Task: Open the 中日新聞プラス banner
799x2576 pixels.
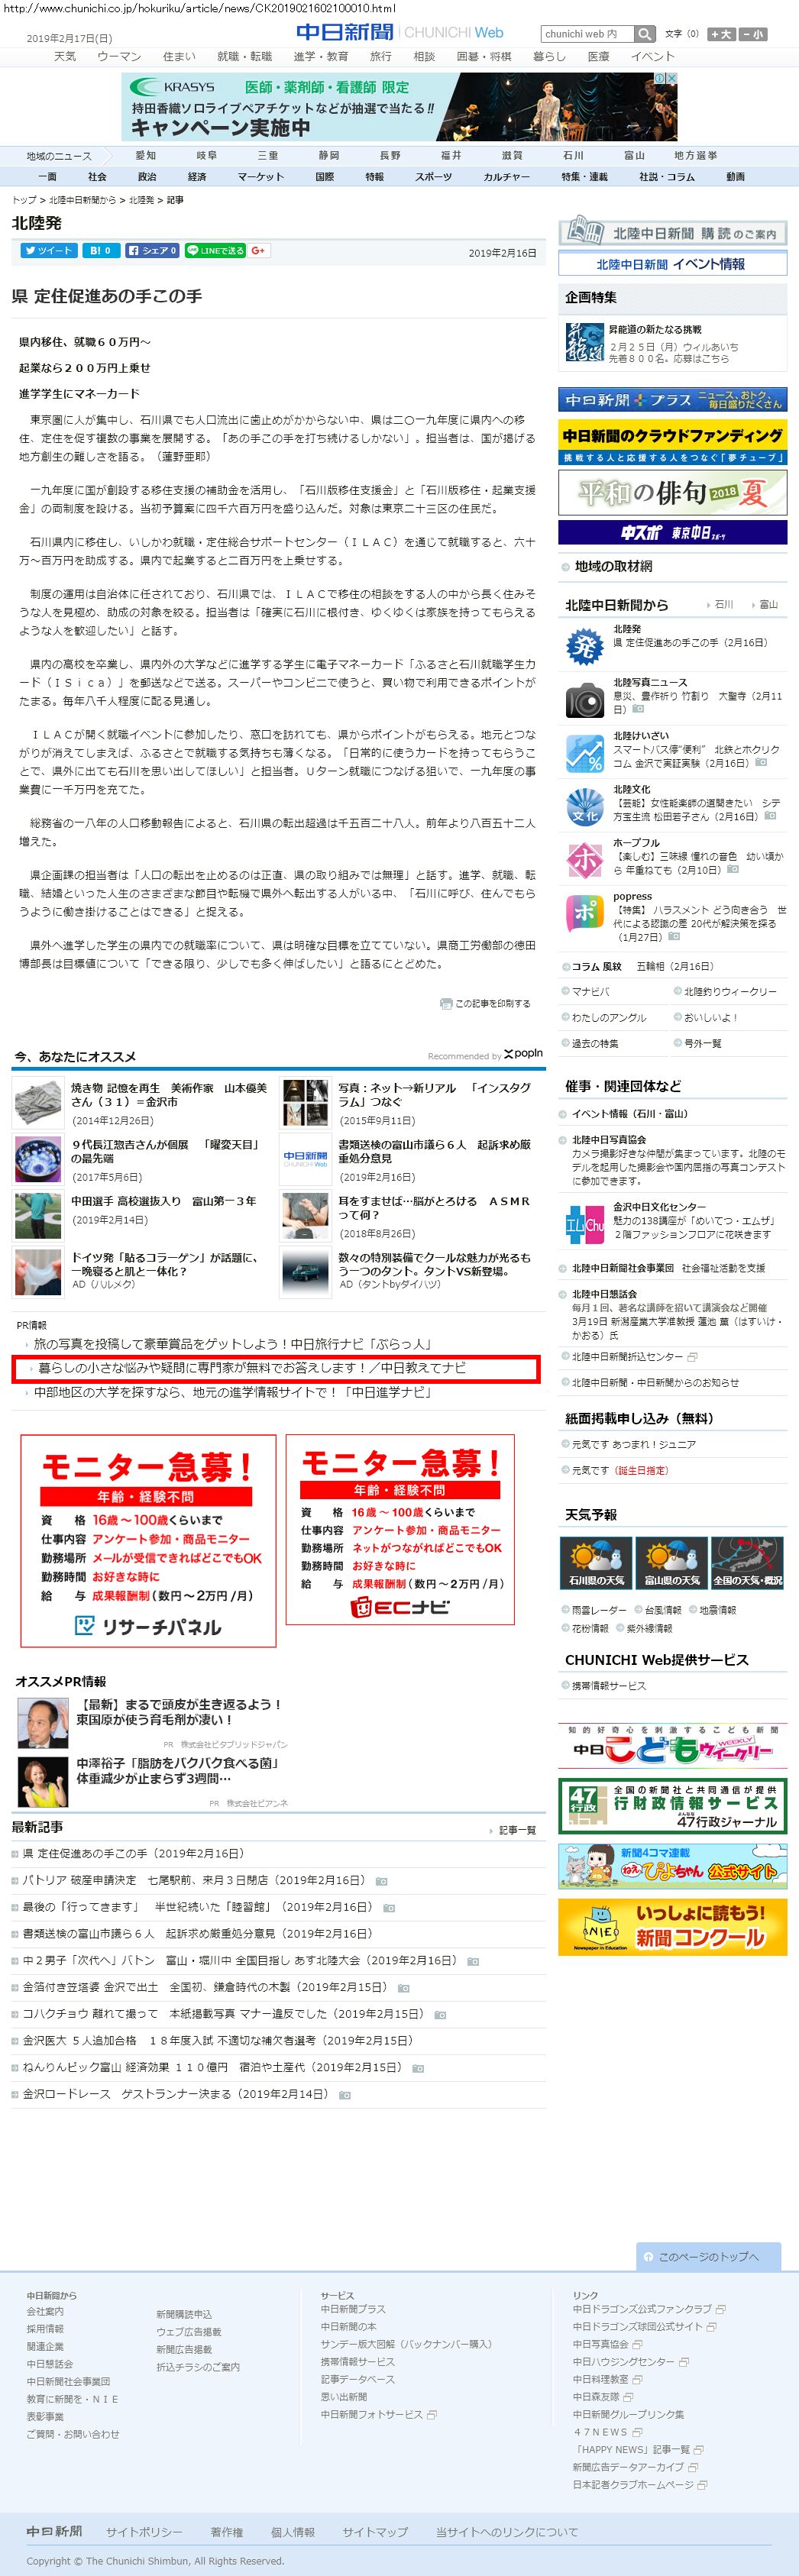Action: click(672, 399)
